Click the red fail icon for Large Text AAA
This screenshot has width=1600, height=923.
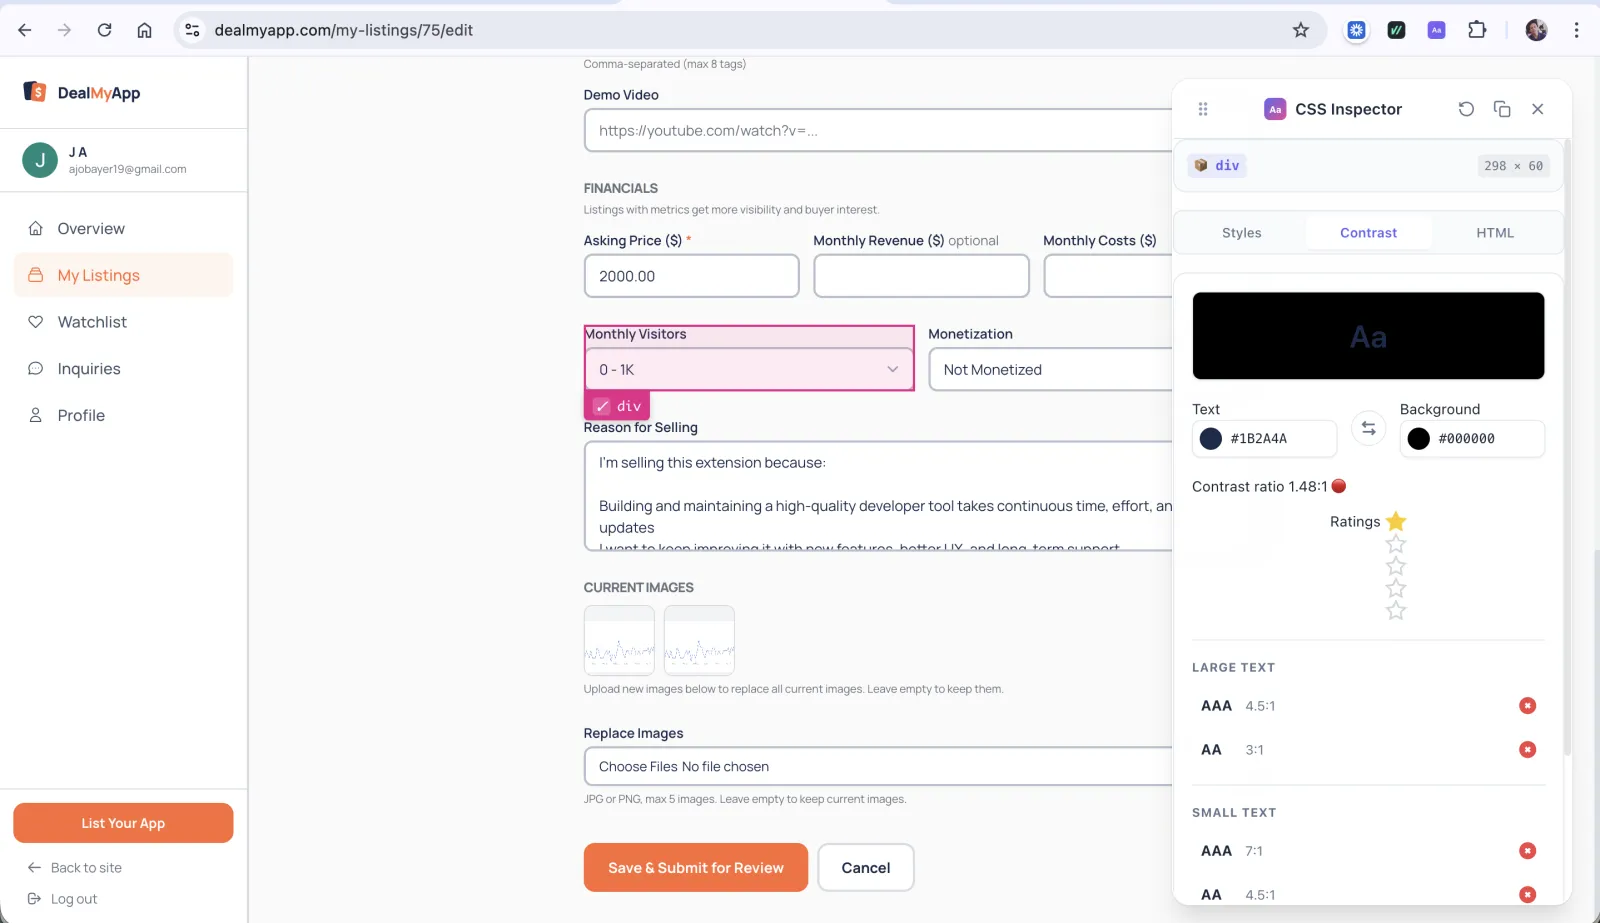1527,706
